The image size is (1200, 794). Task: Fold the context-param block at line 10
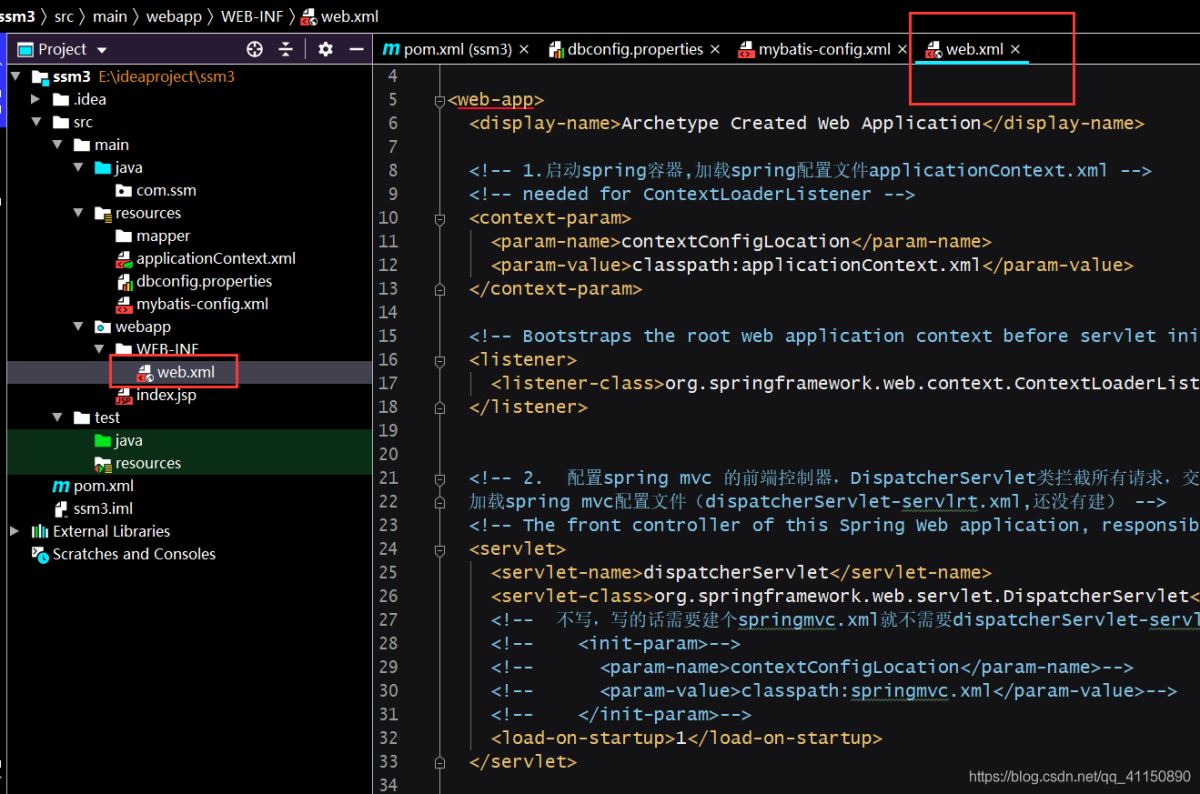440,218
